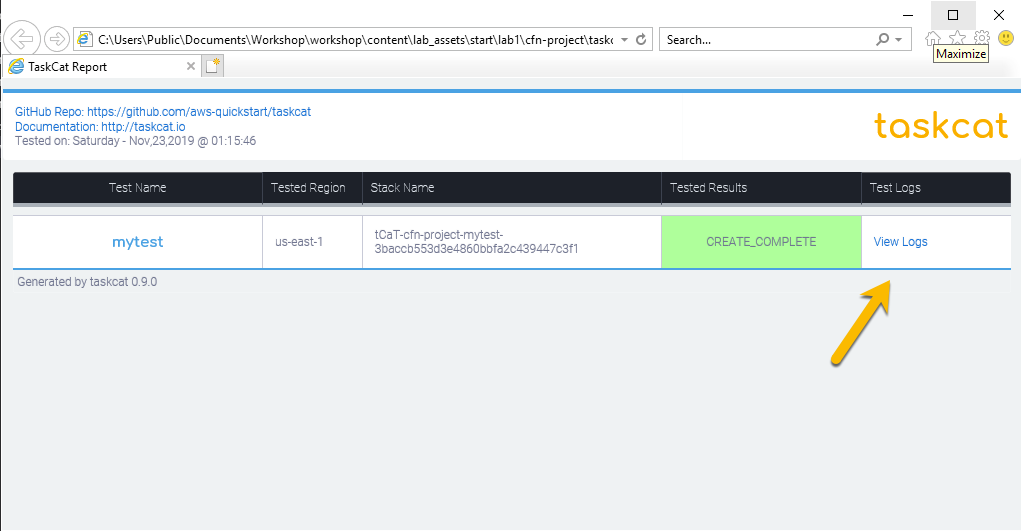Go back with the browser Back arrow
Screen dimensions: 1021x531
click(21, 39)
